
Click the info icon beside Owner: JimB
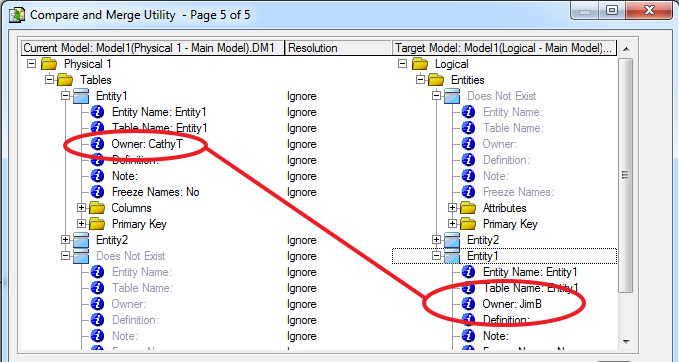click(468, 304)
